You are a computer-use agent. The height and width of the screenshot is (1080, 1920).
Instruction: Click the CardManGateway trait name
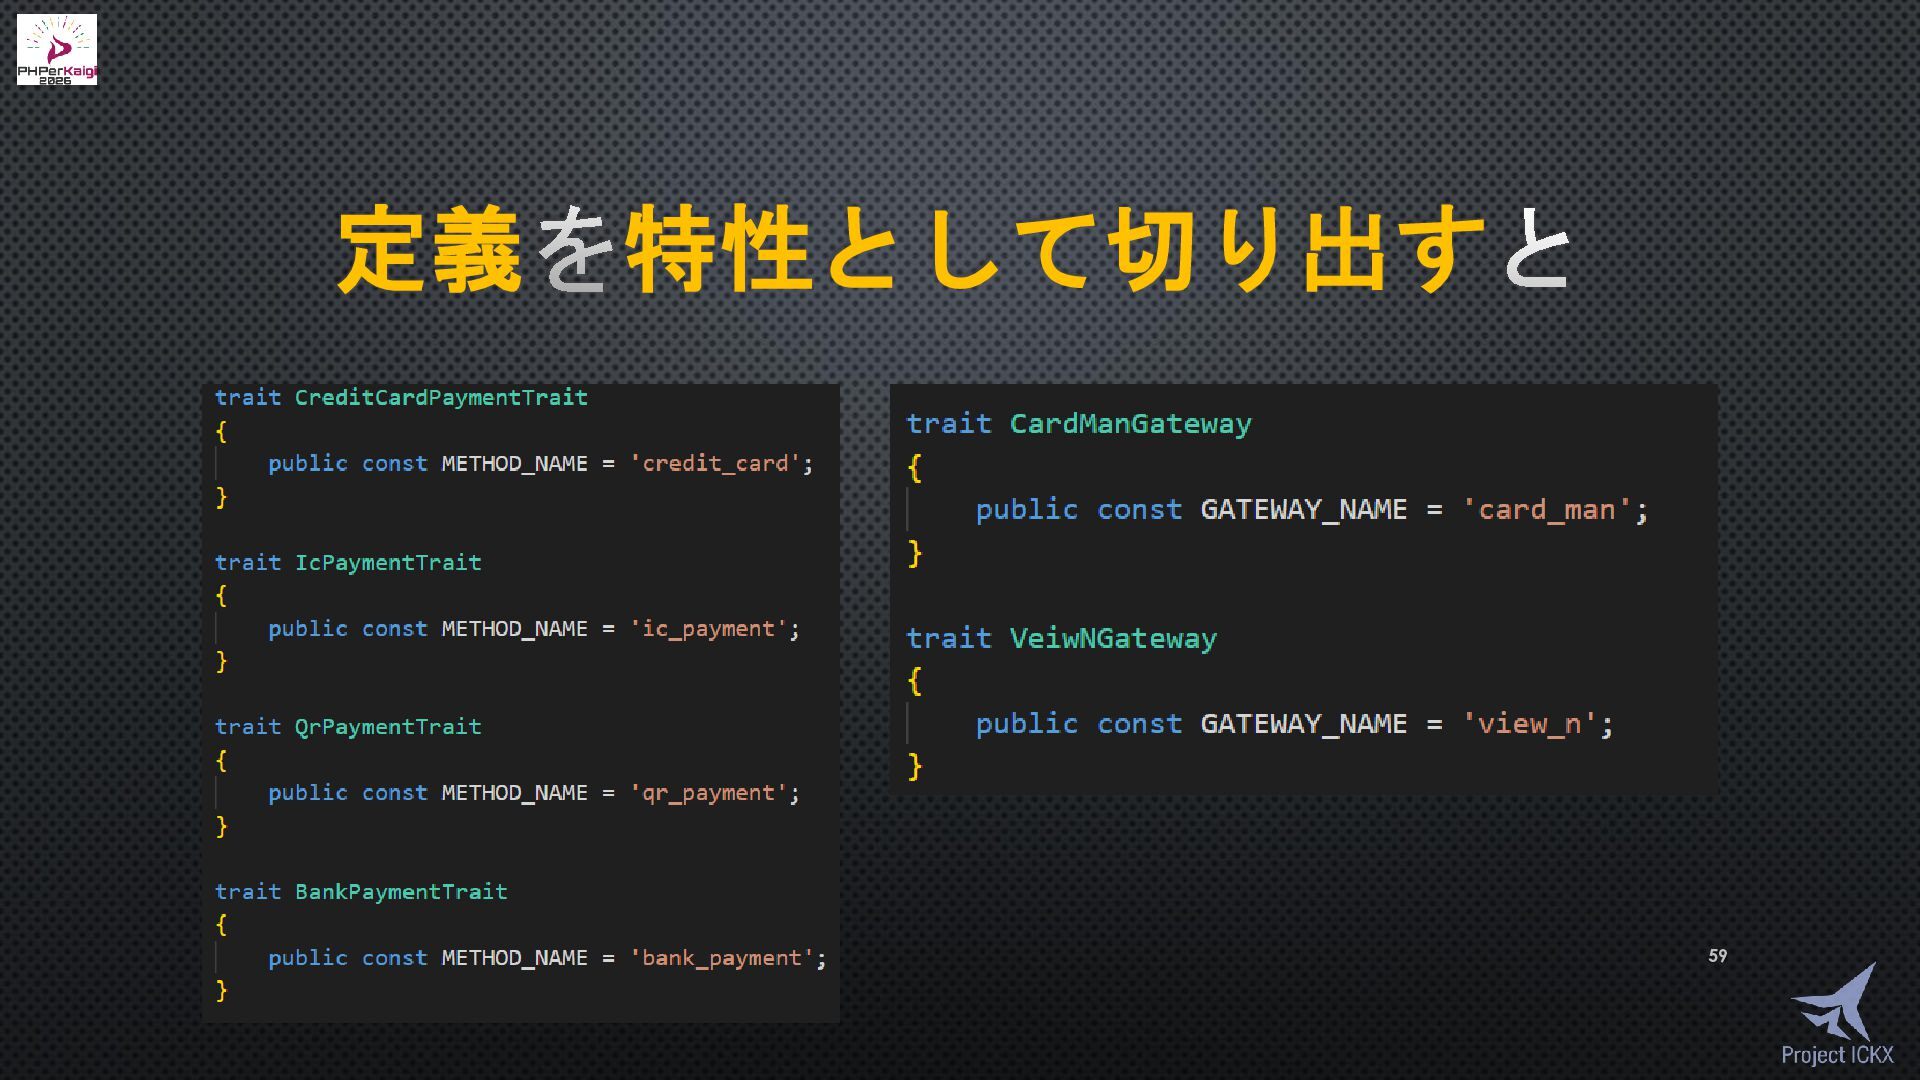click(x=1130, y=424)
